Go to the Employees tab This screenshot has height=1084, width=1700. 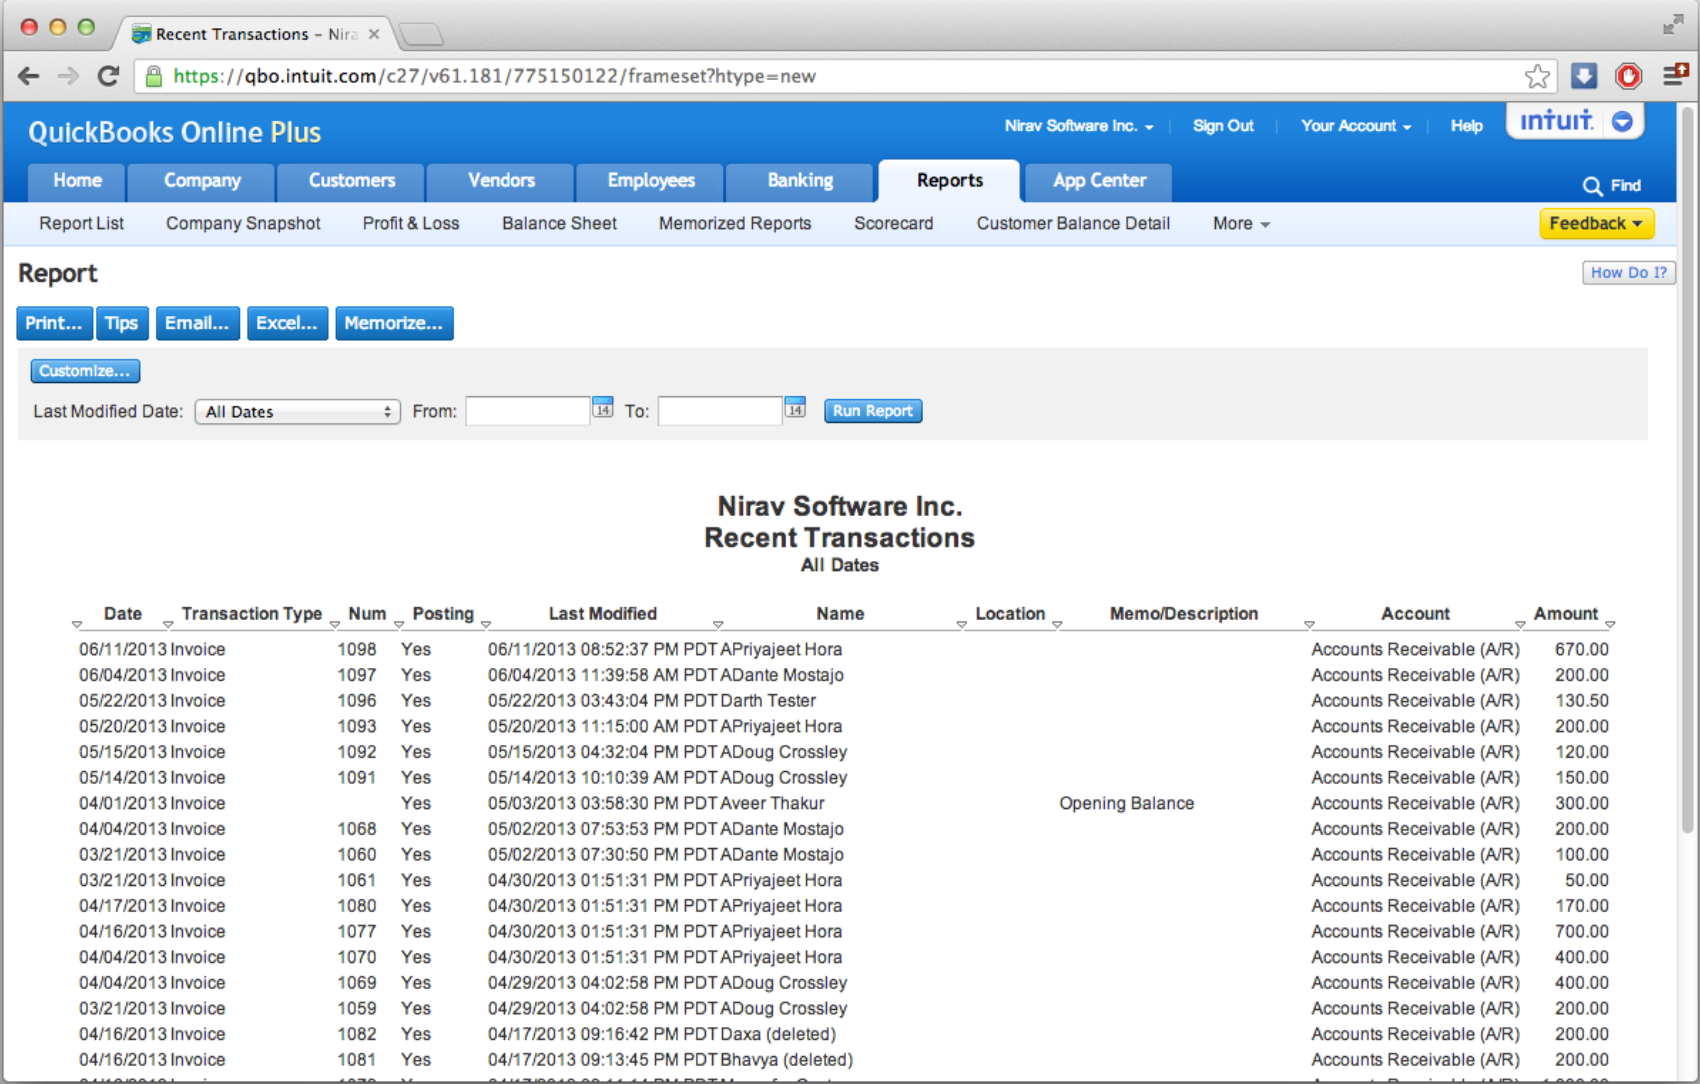coord(651,181)
